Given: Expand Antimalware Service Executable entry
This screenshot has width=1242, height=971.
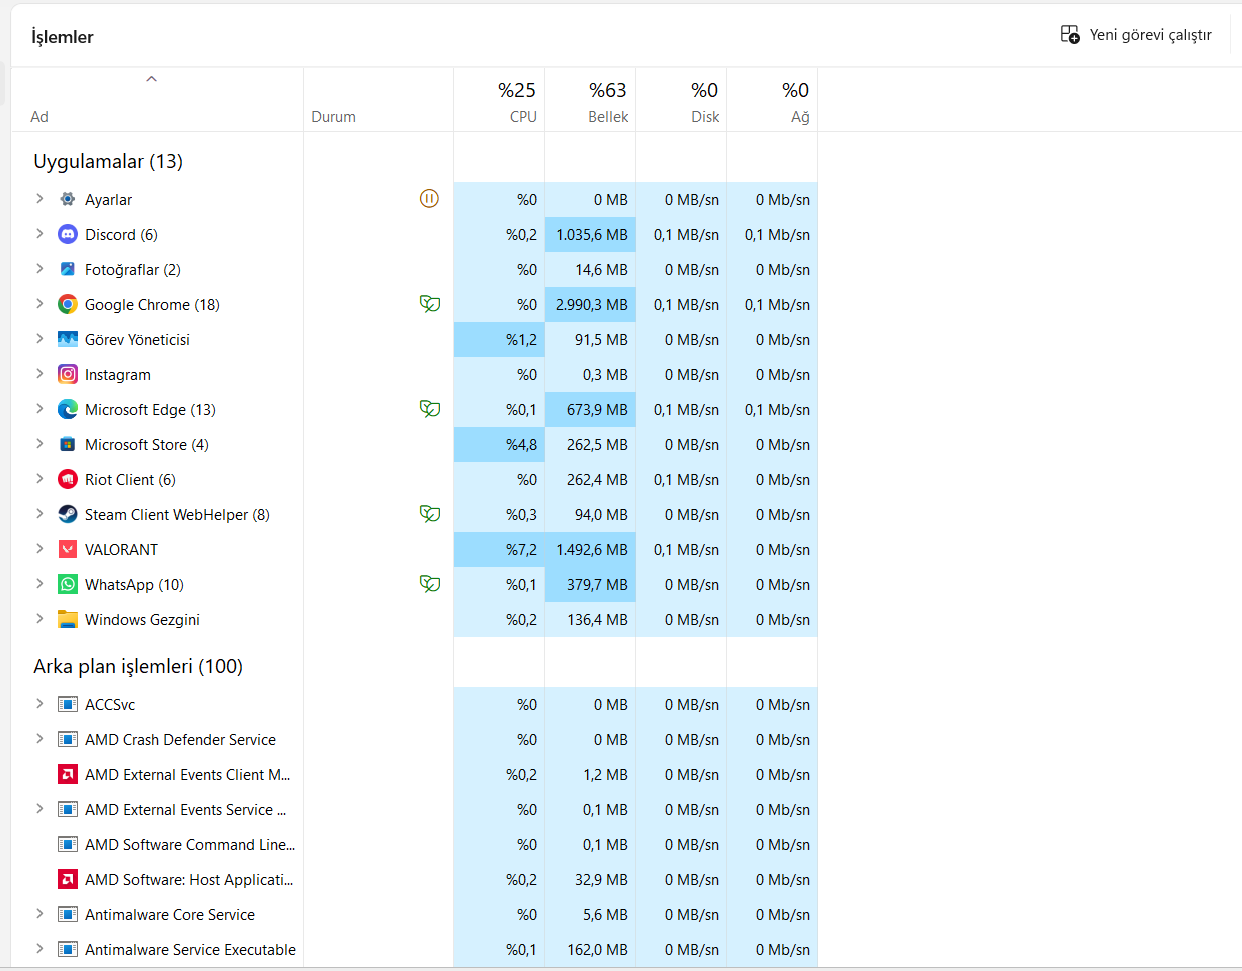Looking at the screenshot, I should 40,948.
